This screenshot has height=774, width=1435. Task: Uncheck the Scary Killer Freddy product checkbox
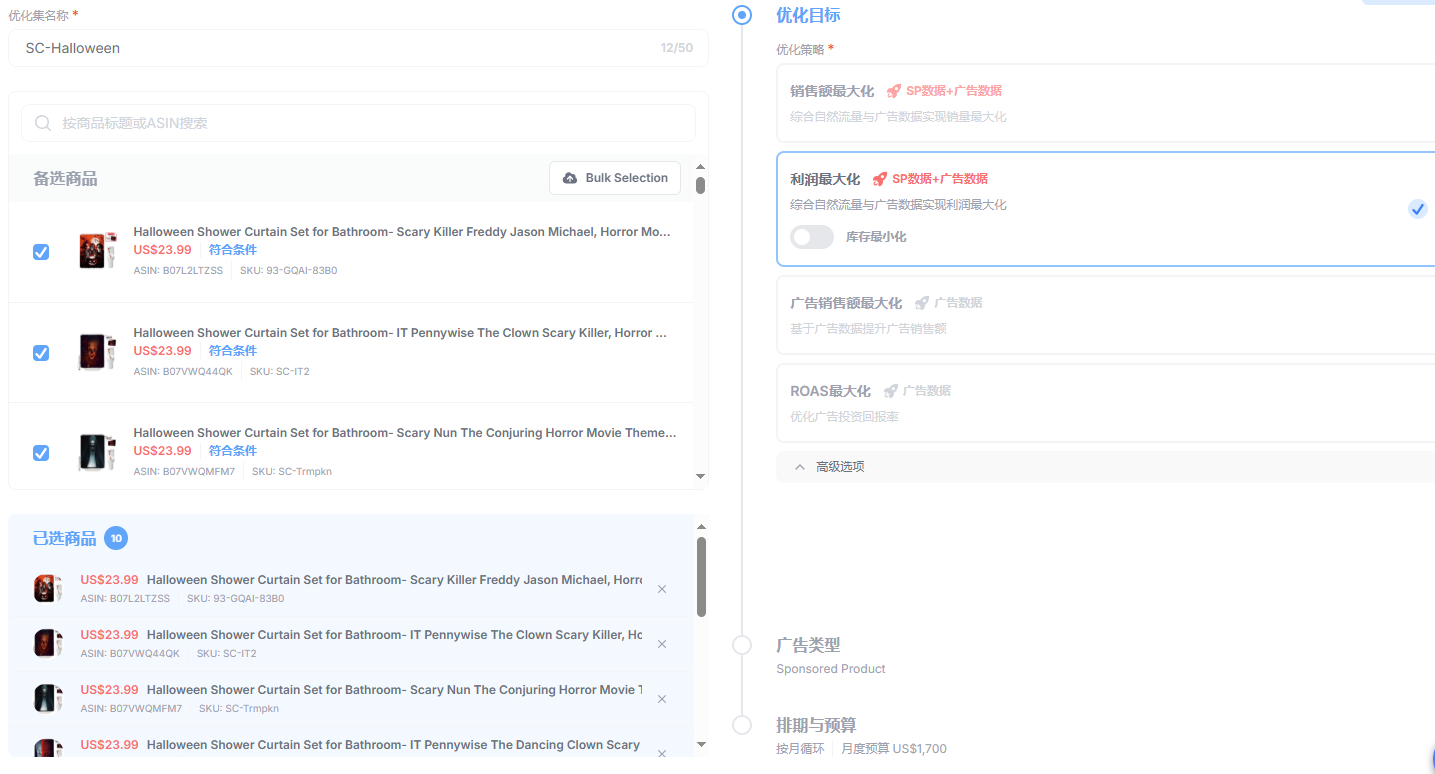click(x=41, y=252)
